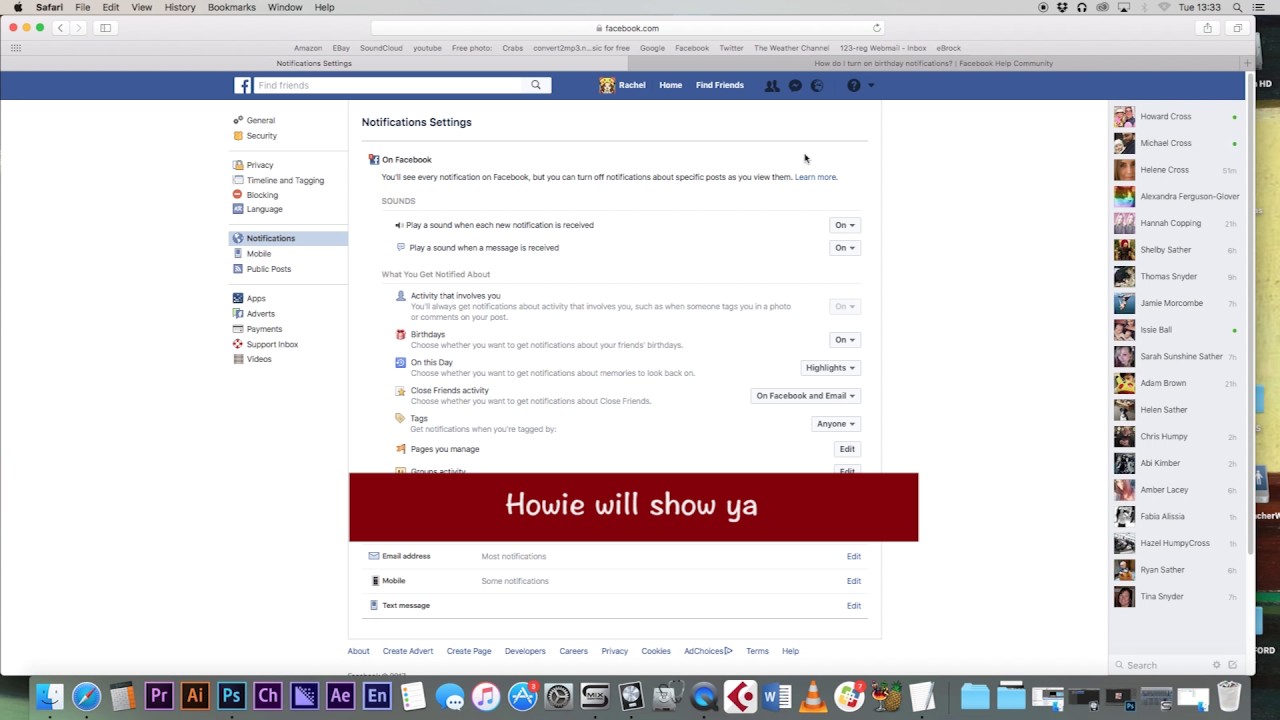Click Safari's facebook.com address bar
Image resolution: width=1280 pixels, height=720 pixels.
[630, 28]
